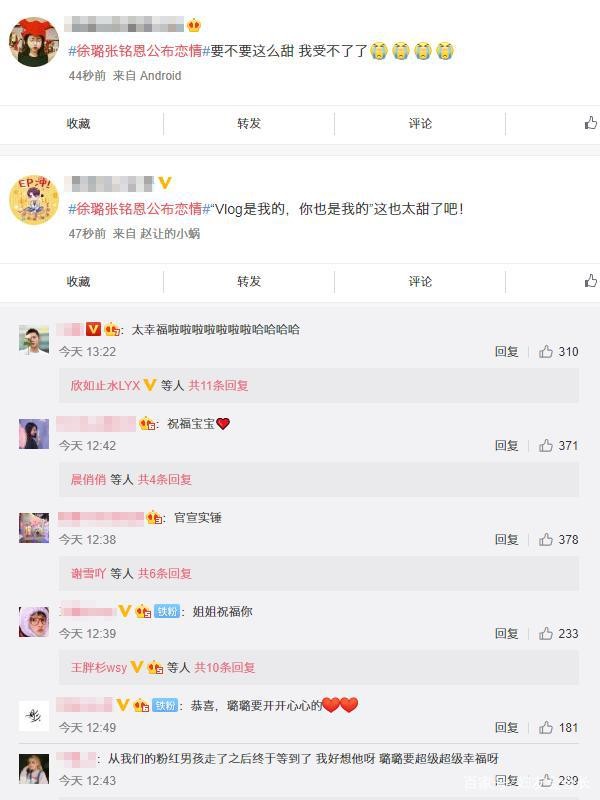This screenshot has width=600, height=800.
Task: Open 评论 on the first post
Action: point(420,123)
